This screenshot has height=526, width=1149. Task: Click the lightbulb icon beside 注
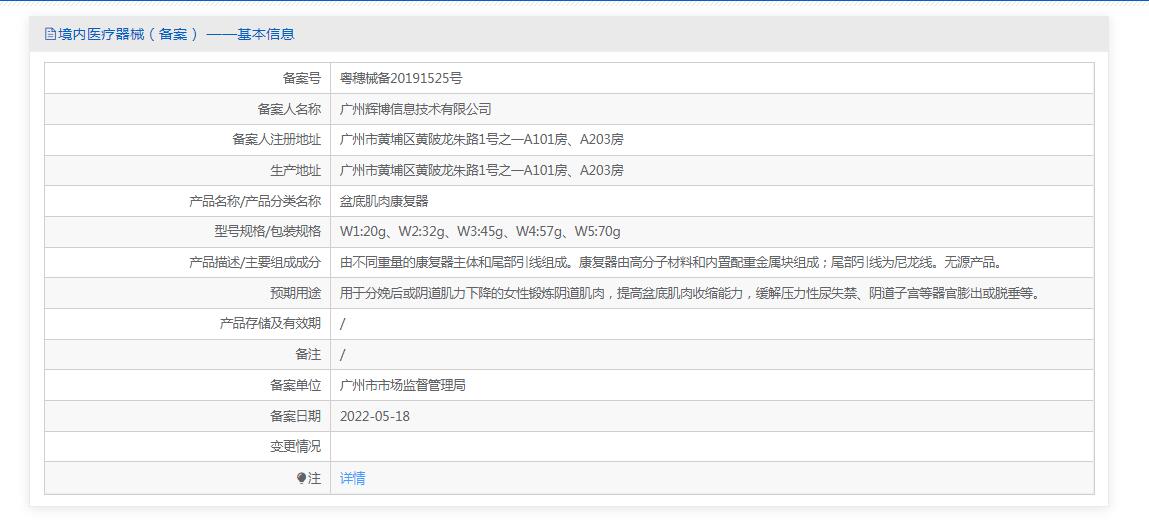pyautogui.click(x=301, y=478)
